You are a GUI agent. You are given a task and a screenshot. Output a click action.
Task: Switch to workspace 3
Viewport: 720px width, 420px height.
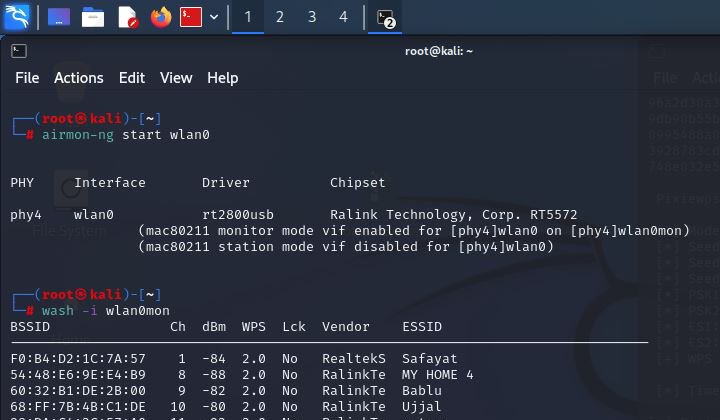pyautogui.click(x=312, y=17)
